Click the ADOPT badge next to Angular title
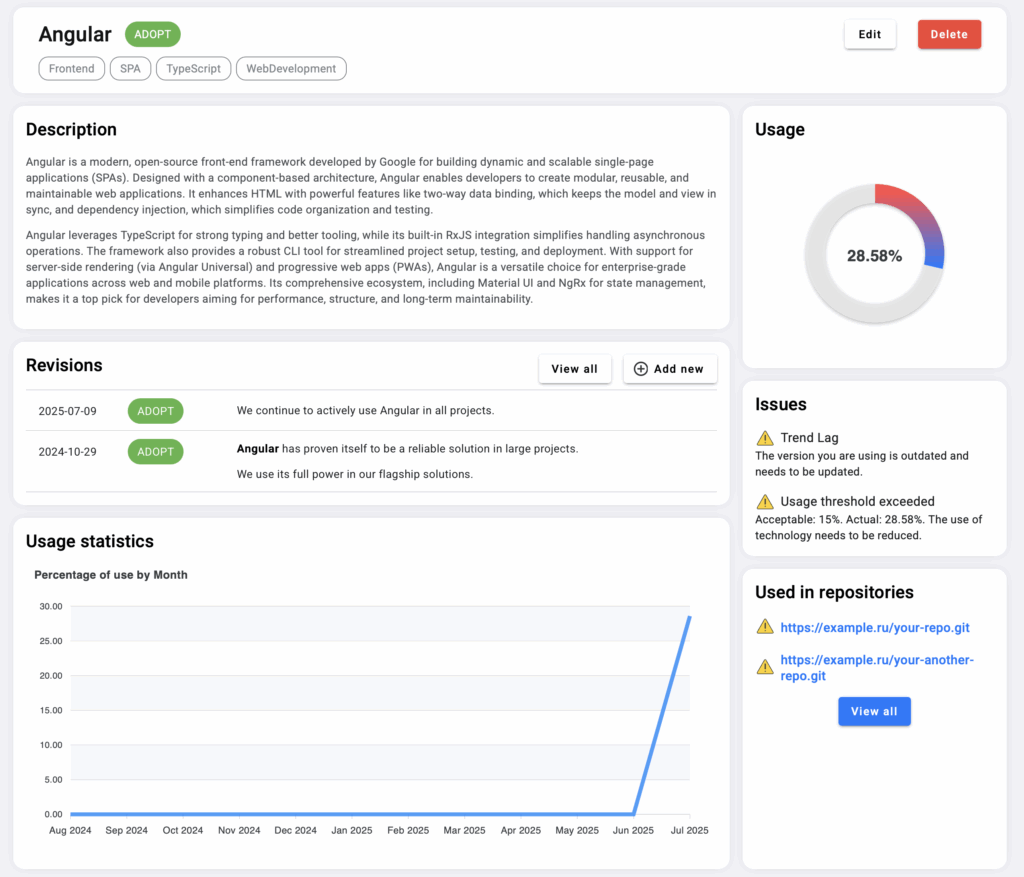This screenshot has height=877, width=1024. tap(152, 34)
